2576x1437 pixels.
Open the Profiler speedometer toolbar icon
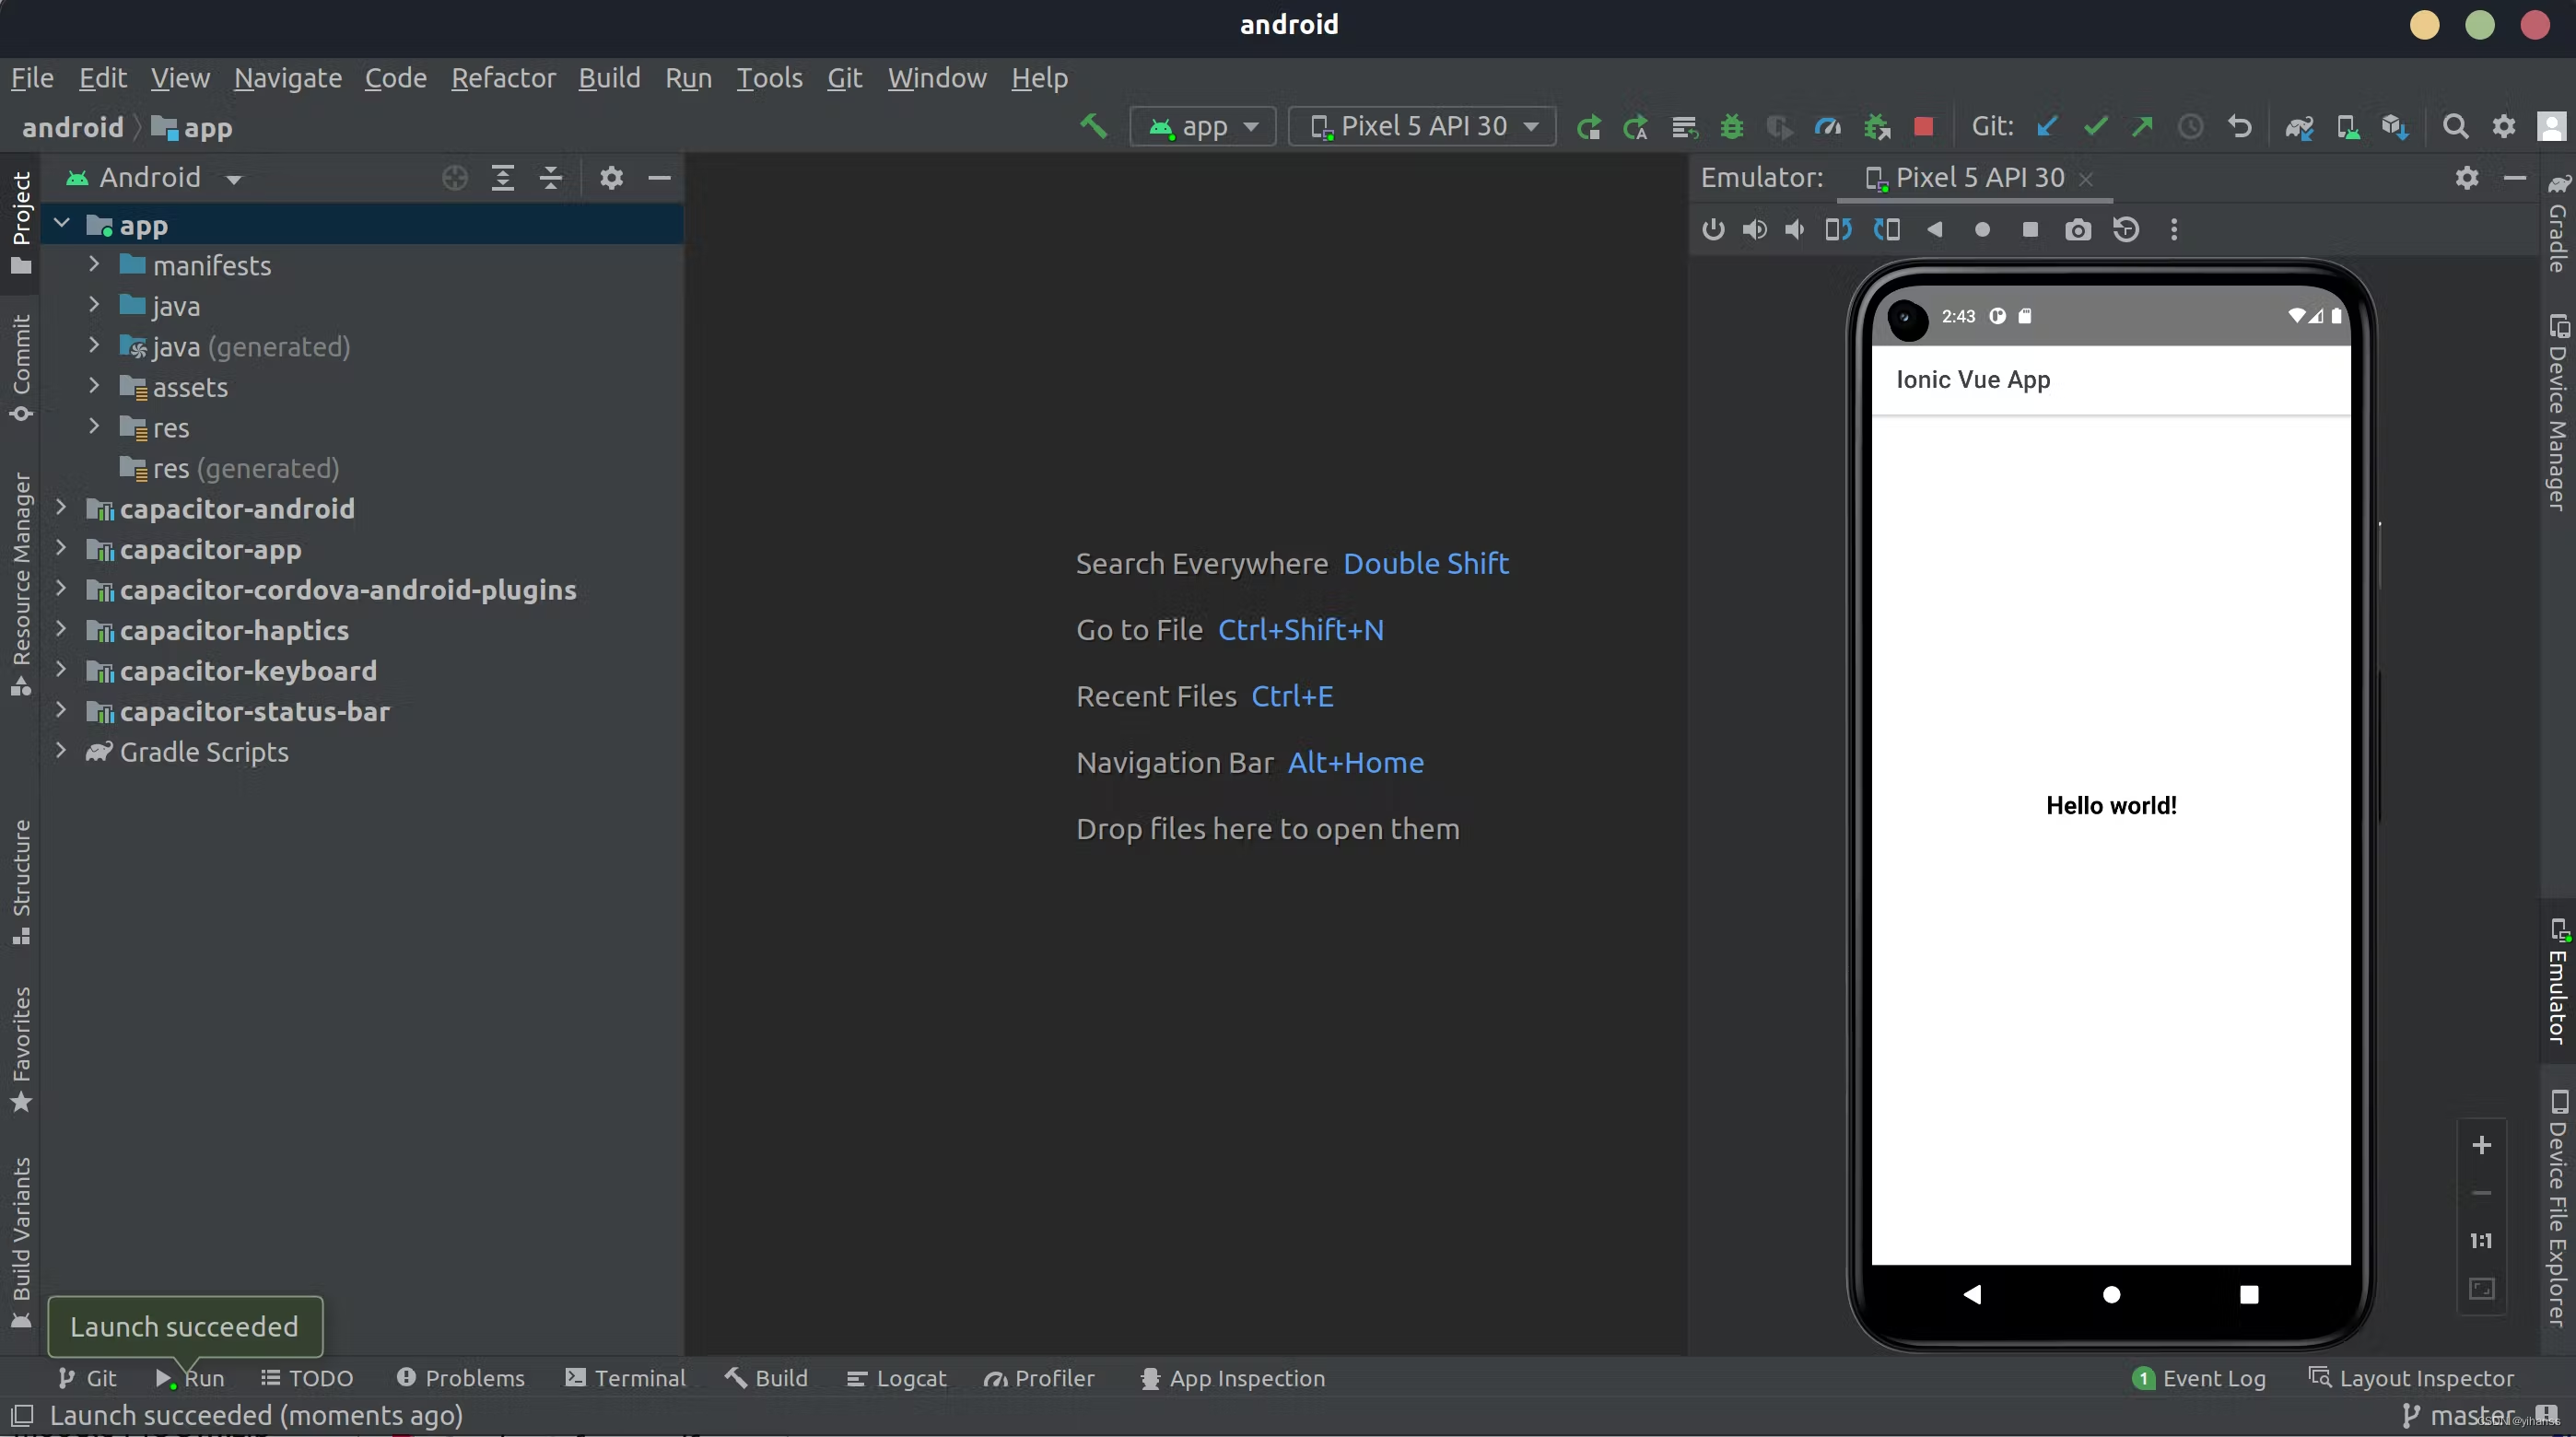point(1827,127)
